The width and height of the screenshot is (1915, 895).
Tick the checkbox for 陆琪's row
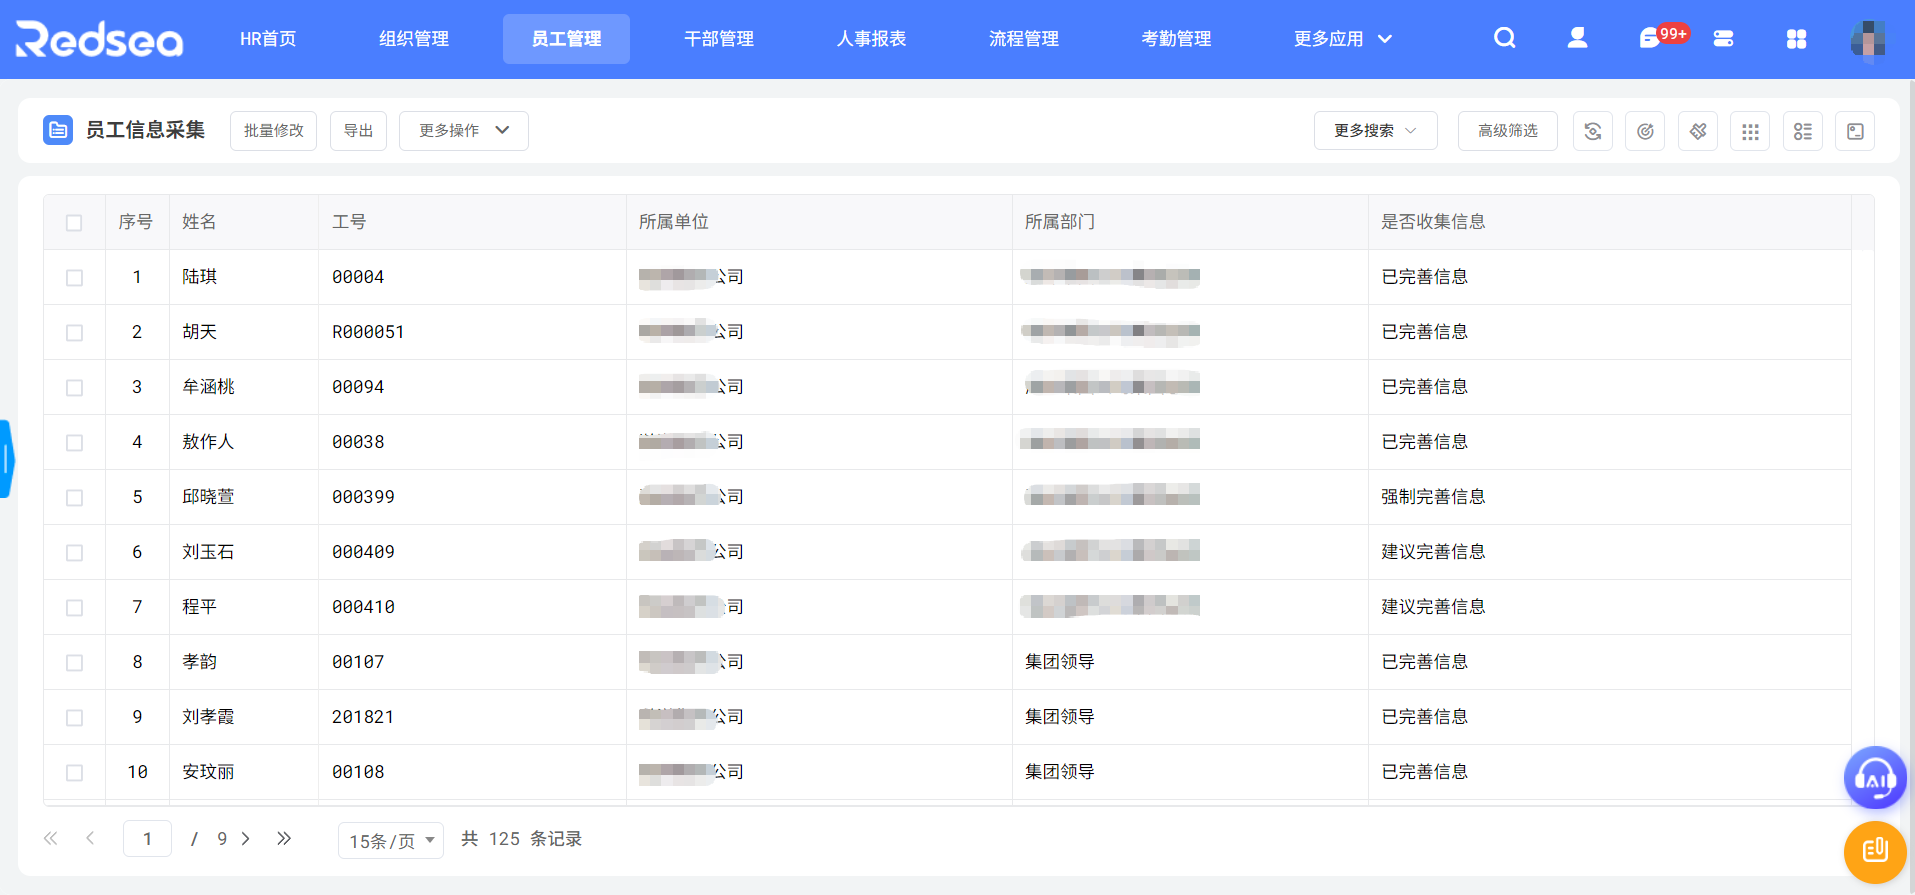[74, 277]
